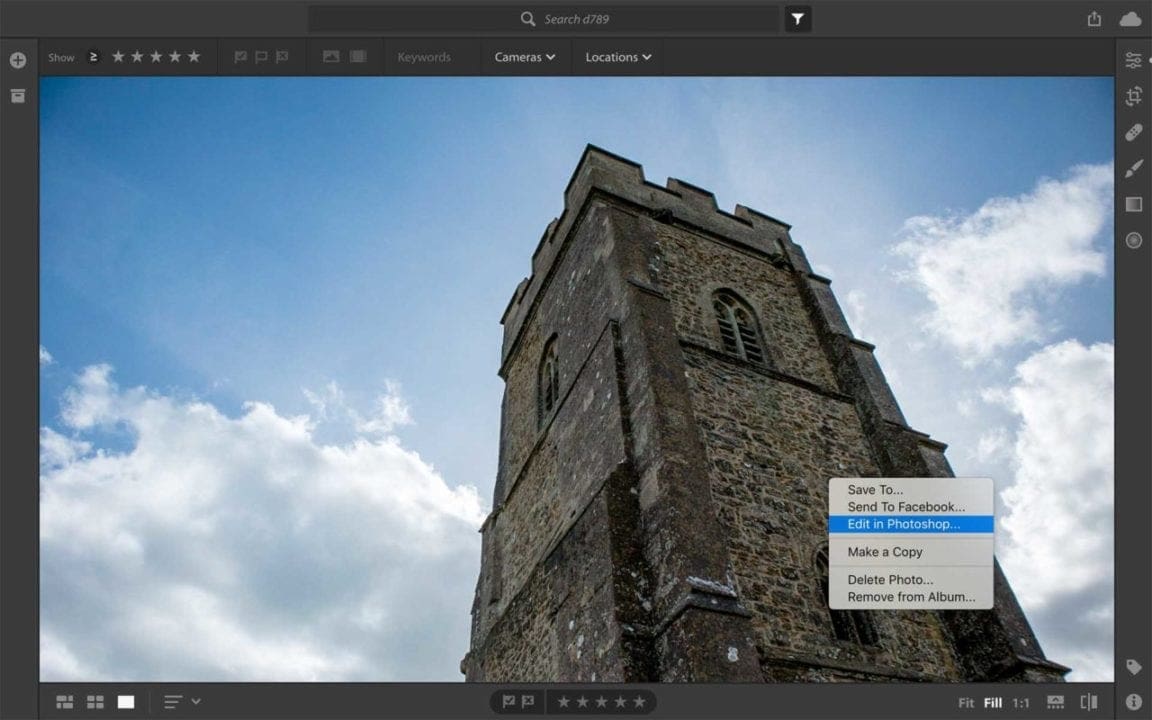This screenshot has height=720, width=1152.
Task: Switch to Photo Grid view
Action: (65, 702)
